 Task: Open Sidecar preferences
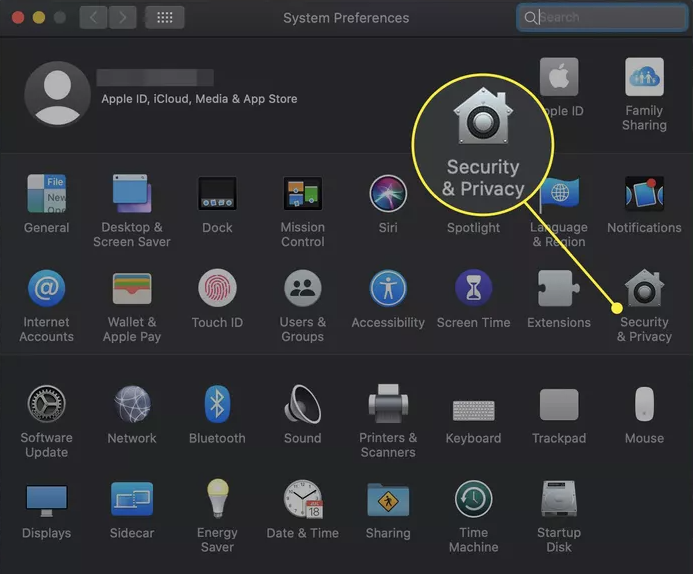[x=132, y=499]
